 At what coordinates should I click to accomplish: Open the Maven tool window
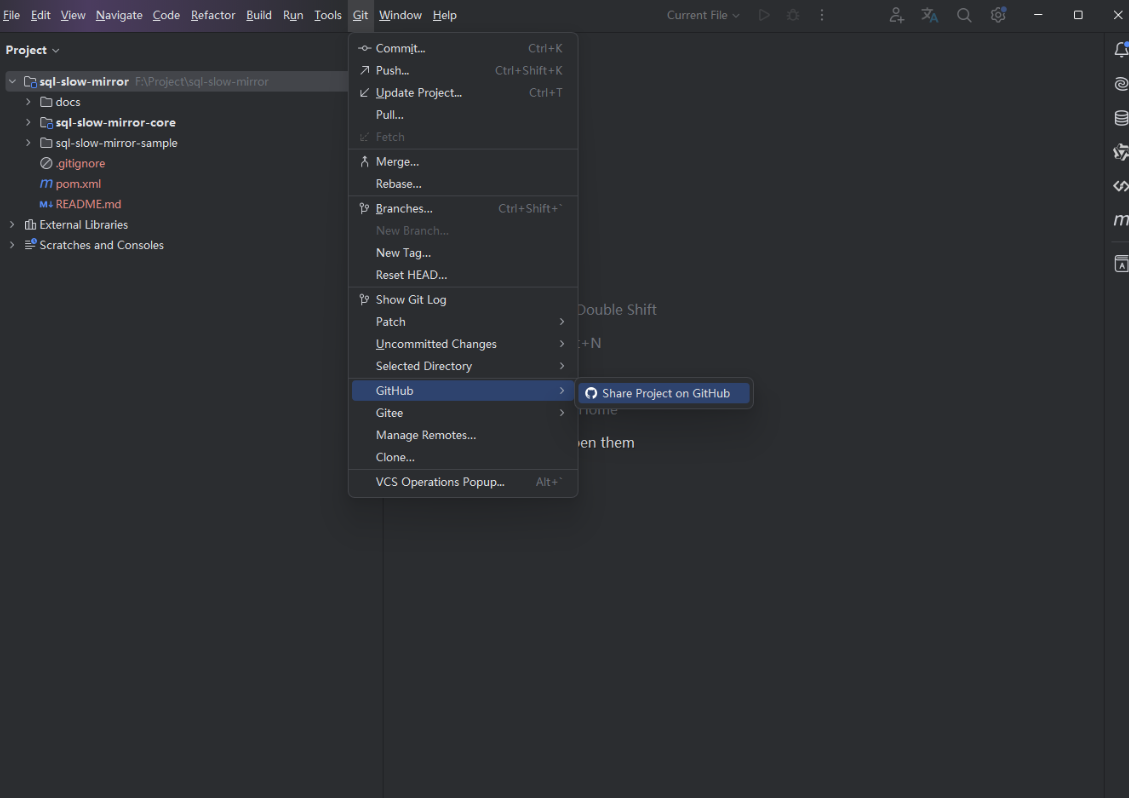[1119, 221]
